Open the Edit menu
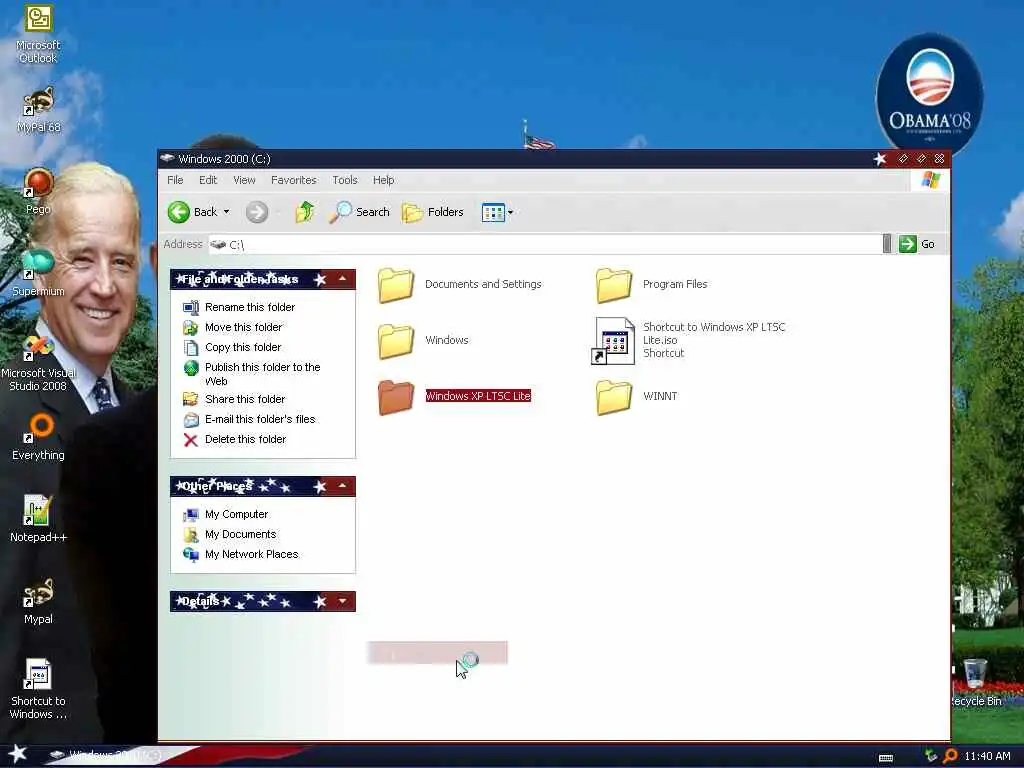The width and height of the screenshot is (1024, 768). [208, 180]
